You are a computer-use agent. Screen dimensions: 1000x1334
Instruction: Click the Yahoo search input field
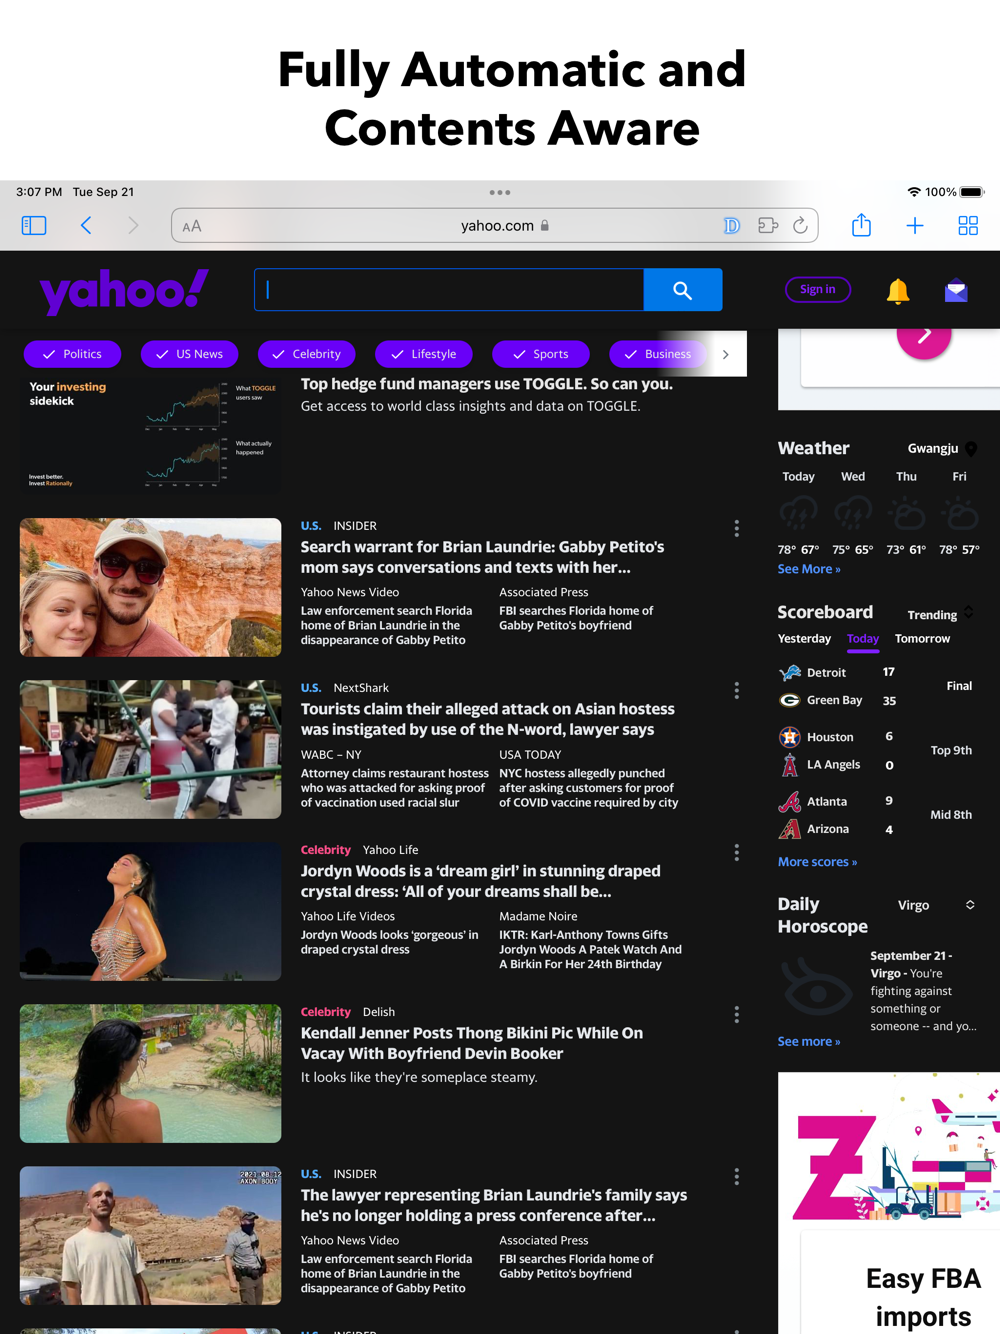[450, 290]
